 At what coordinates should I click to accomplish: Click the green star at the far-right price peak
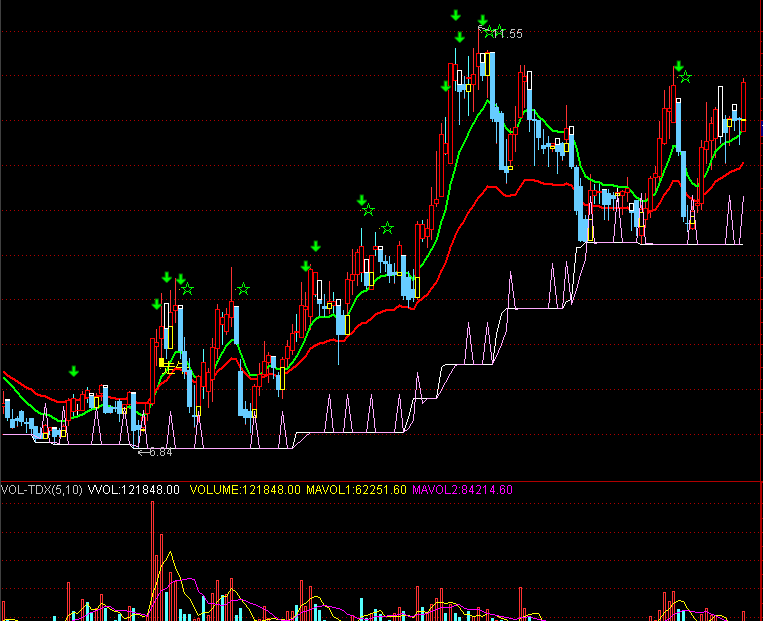click(x=685, y=77)
